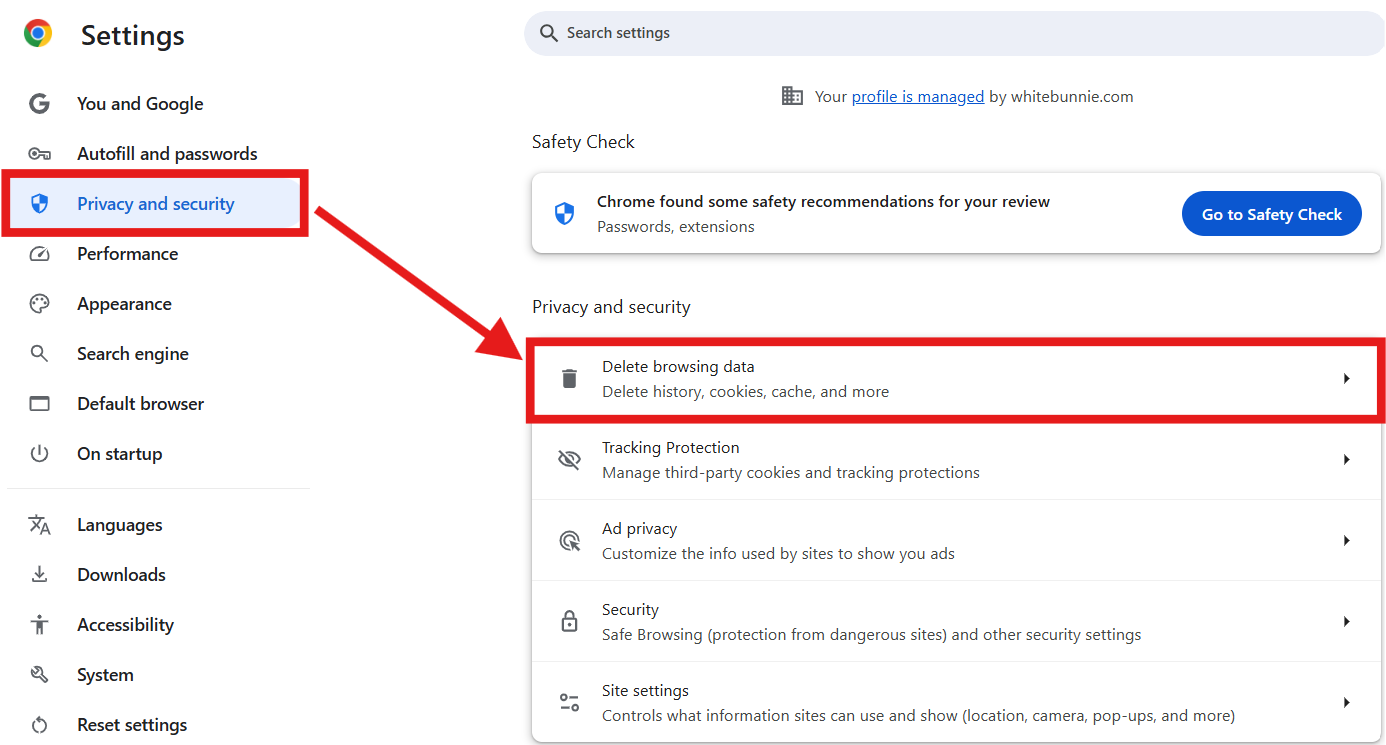Click the managed profile building icon
The image size is (1386, 745).
point(792,96)
